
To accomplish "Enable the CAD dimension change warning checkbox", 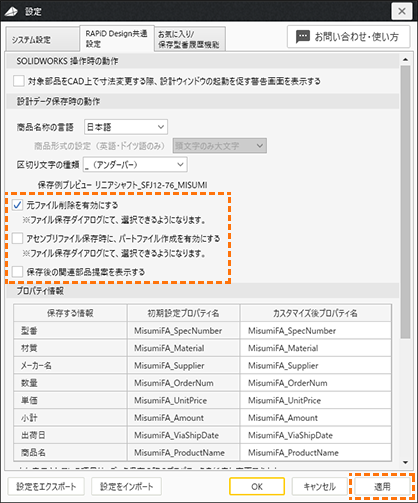I will coord(19,81).
